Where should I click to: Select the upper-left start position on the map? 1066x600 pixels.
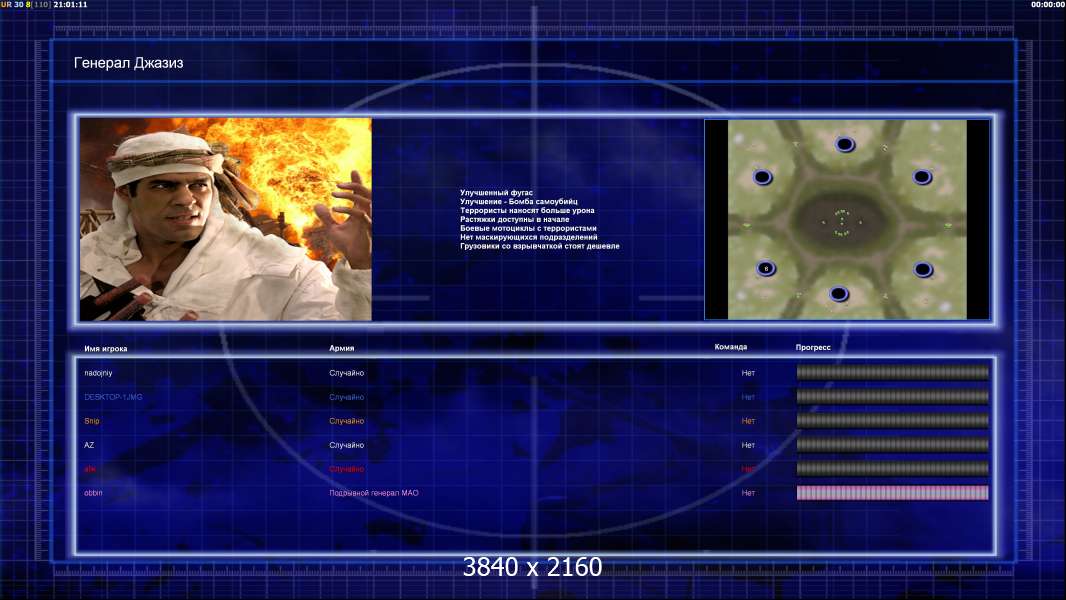(x=762, y=177)
